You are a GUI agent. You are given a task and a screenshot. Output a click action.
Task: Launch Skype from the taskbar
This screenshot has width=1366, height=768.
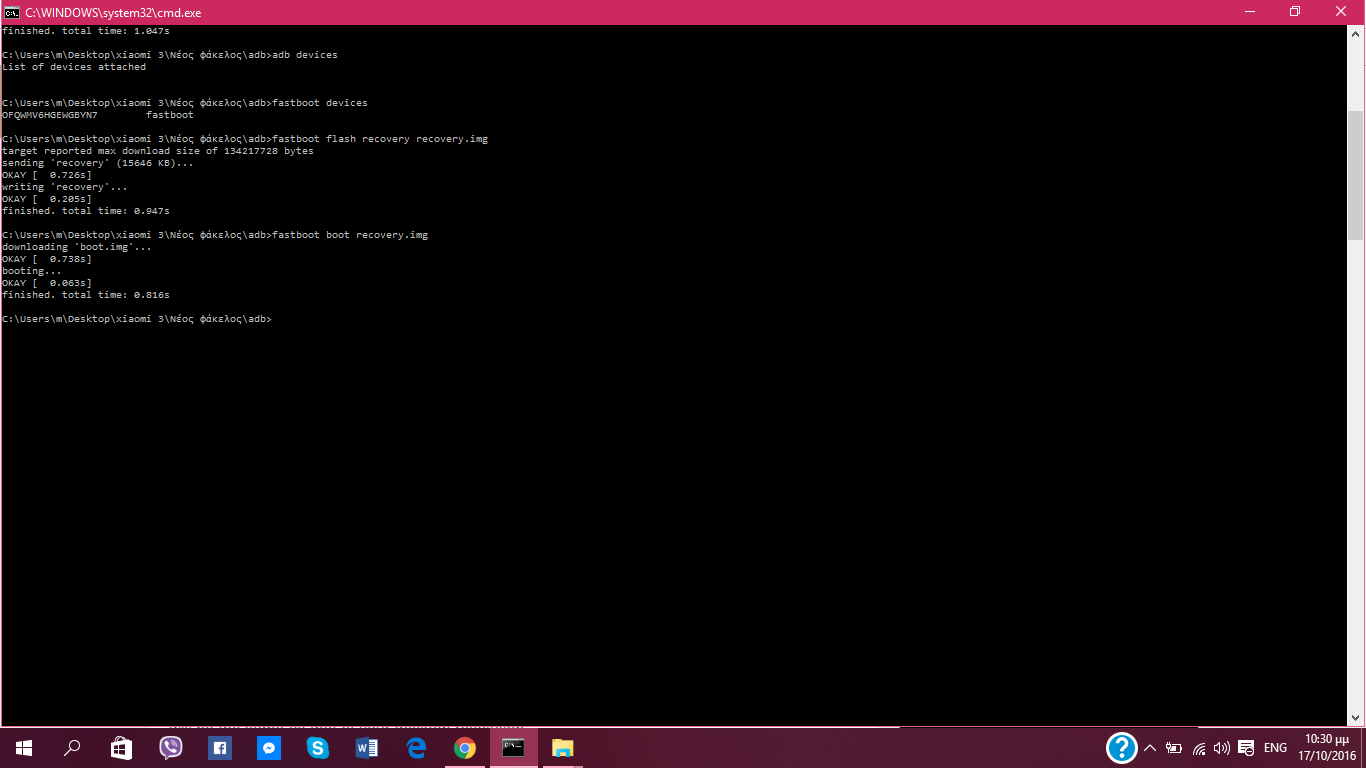[x=318, y=747]
